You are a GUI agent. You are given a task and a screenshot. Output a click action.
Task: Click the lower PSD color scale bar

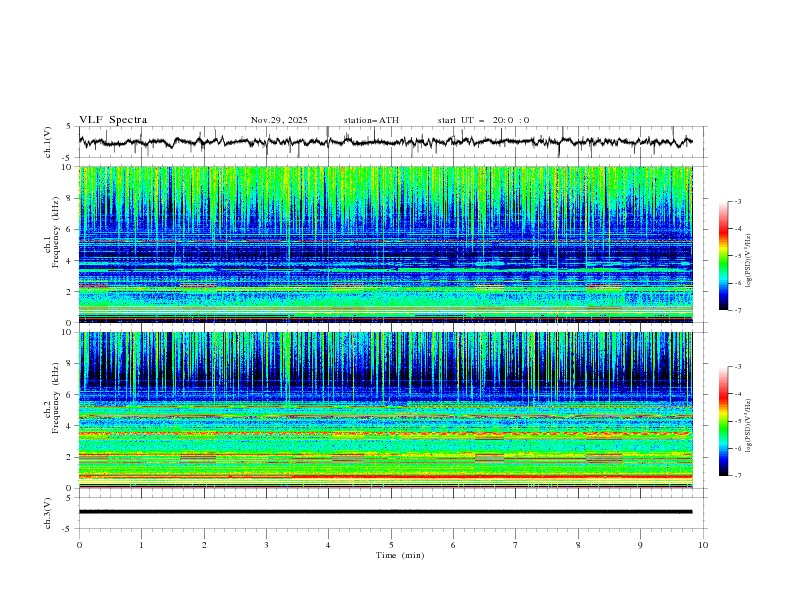coord(724,421)
